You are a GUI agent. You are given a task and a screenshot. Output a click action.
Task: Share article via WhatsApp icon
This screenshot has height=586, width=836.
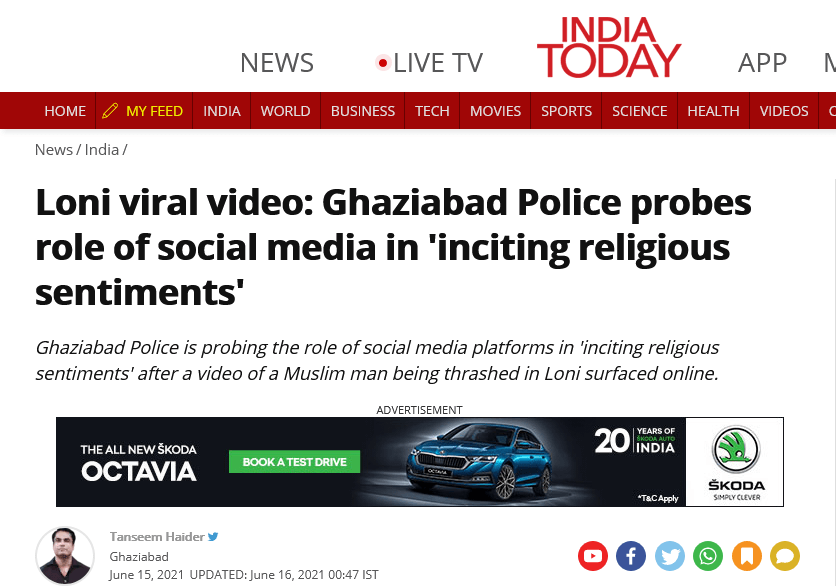click(708, 556)
